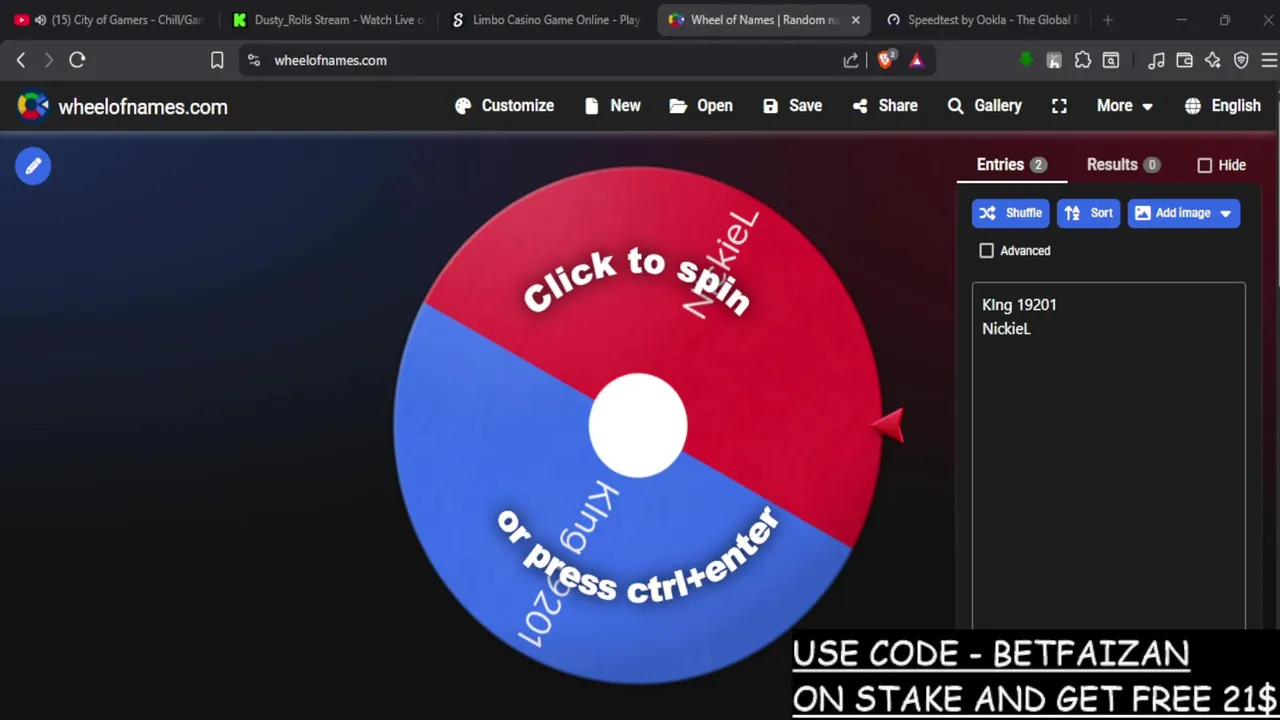This screenshot has height=720, width=1280.
Task: Sort the wheel entries
Action: coord(1088,213)
